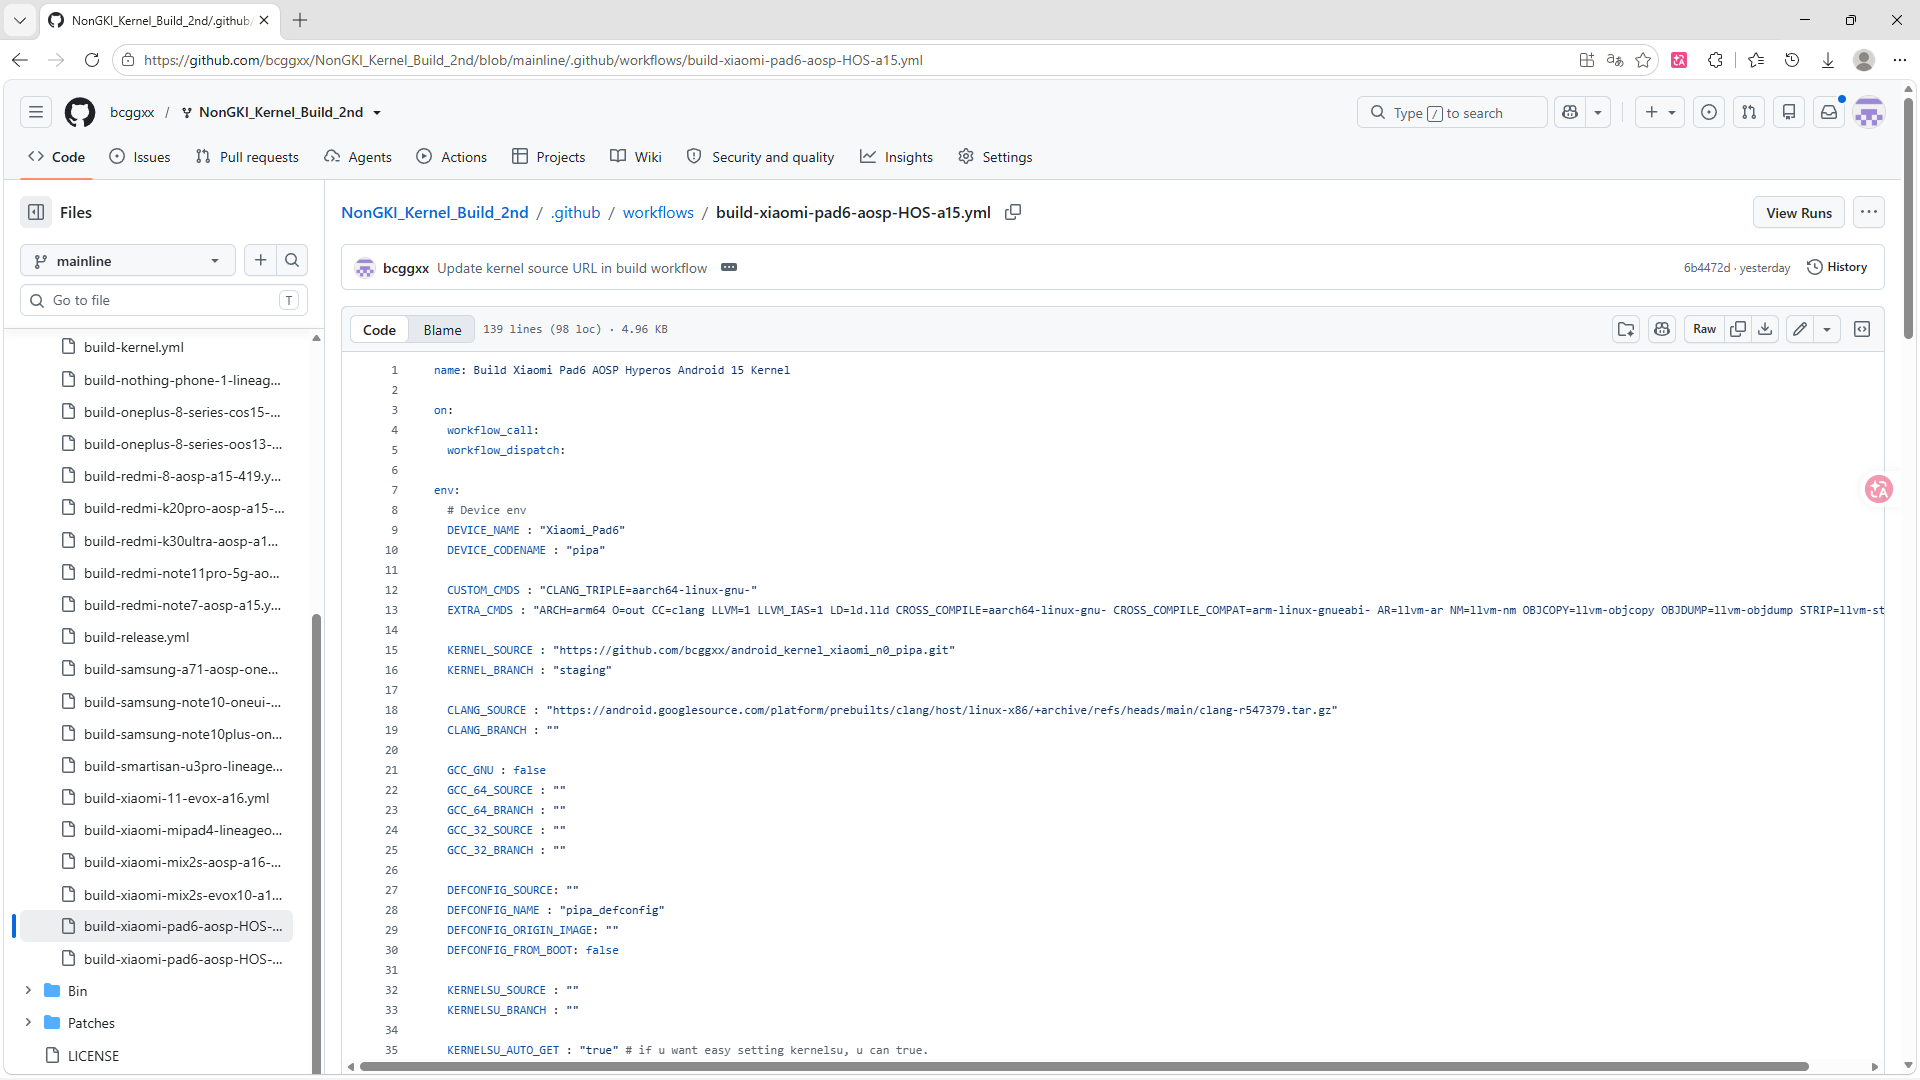Screen dimensions: 1920x1080
Task: Open more file actions menu
Action: 1869,212
